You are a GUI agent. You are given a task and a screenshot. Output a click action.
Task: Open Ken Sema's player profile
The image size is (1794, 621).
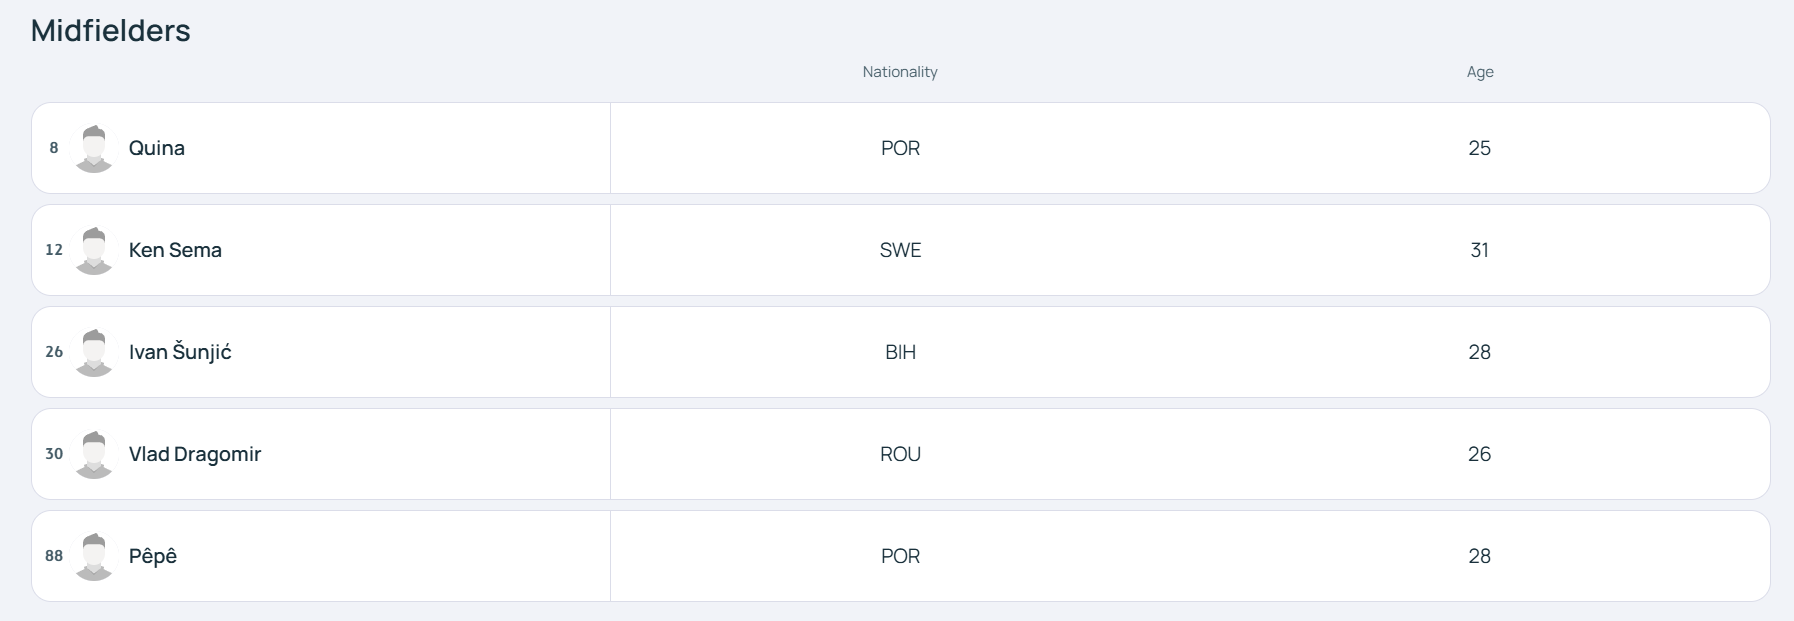pyautogui.click(x=175, y=250)
